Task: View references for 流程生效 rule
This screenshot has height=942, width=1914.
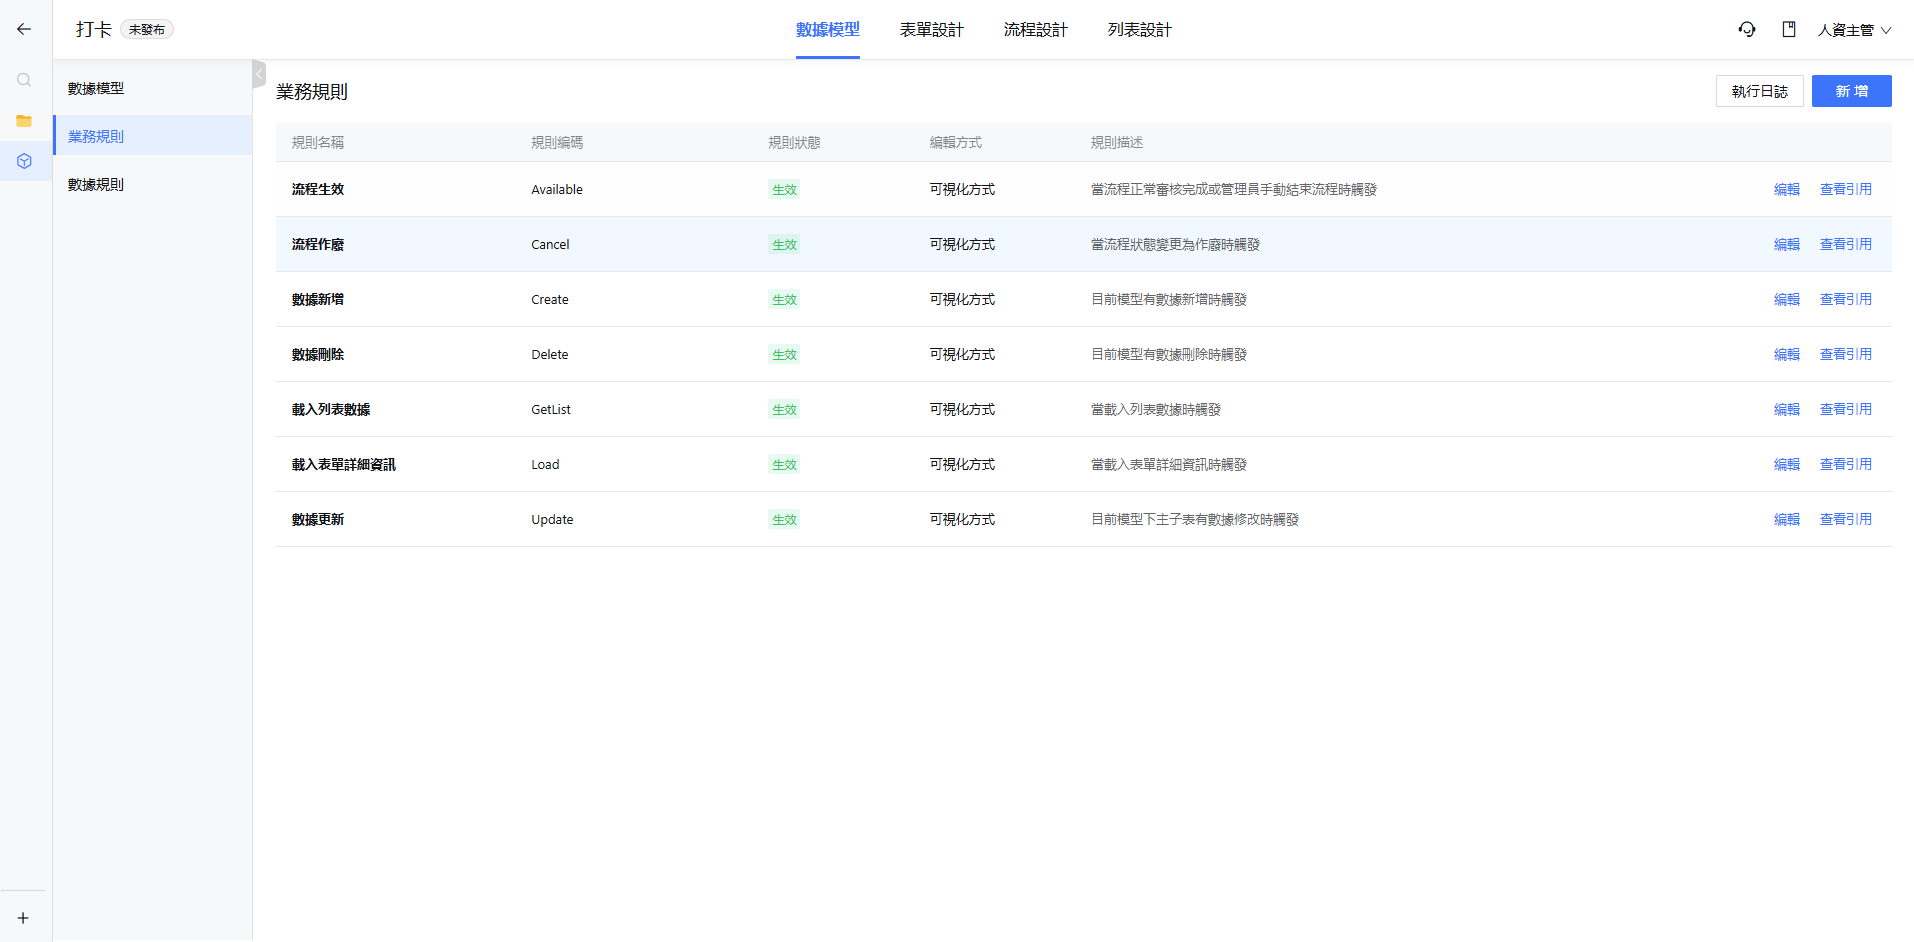Action: click(1845, 189)
